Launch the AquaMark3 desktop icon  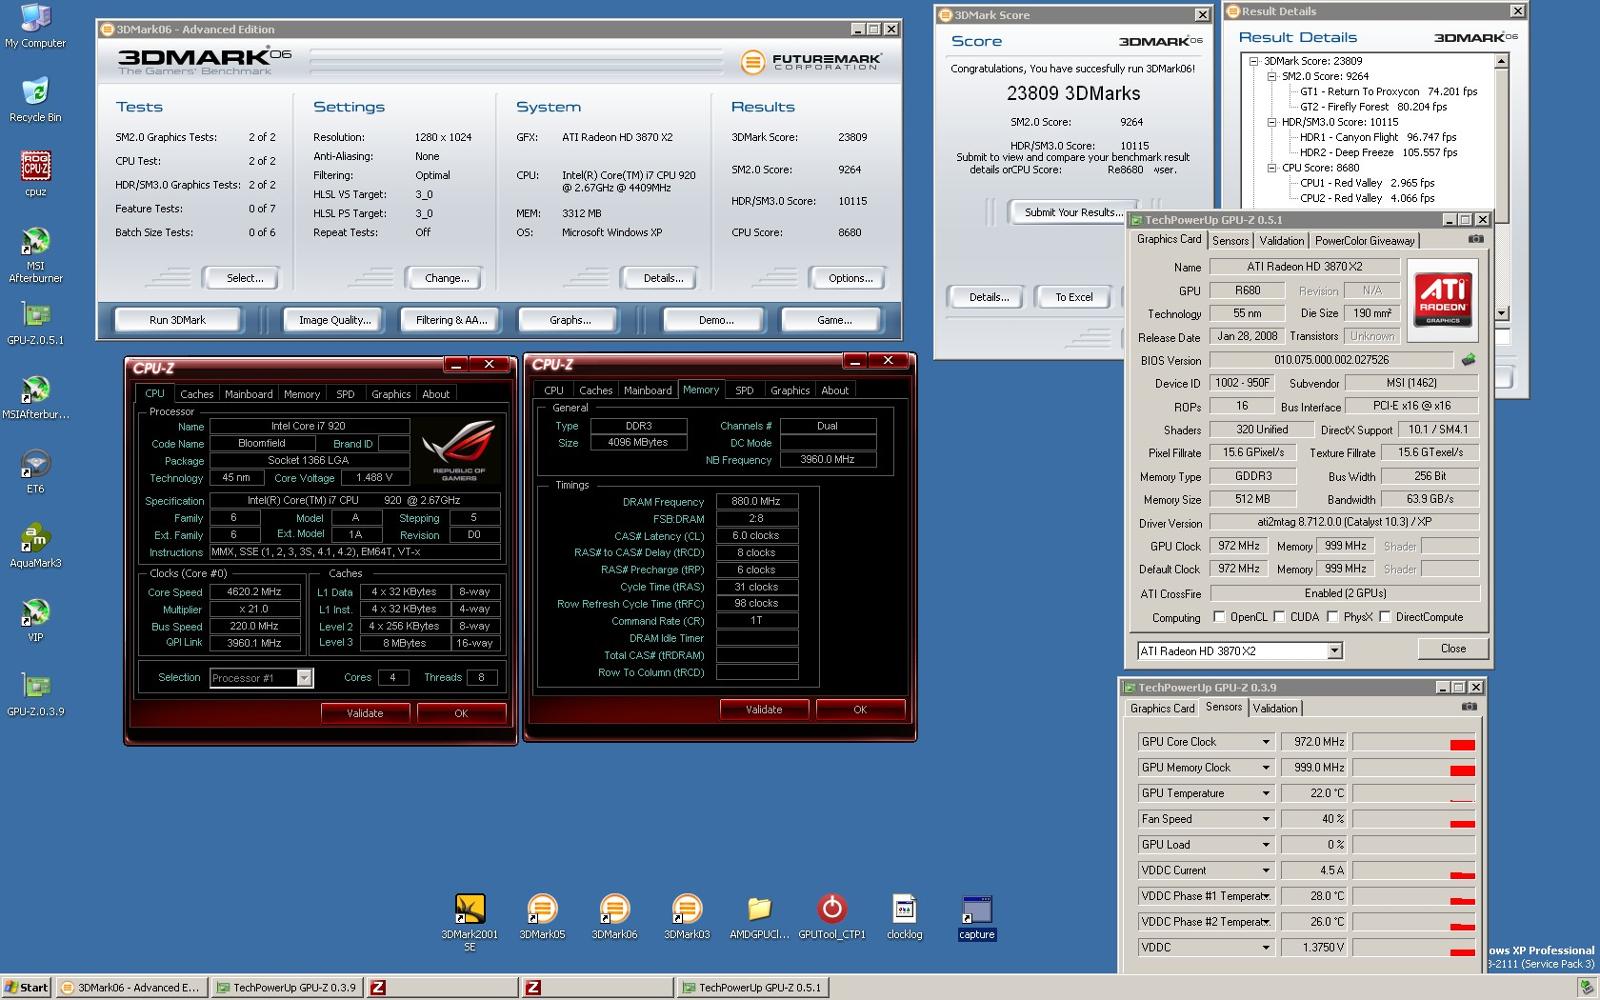tap(35, 546)
